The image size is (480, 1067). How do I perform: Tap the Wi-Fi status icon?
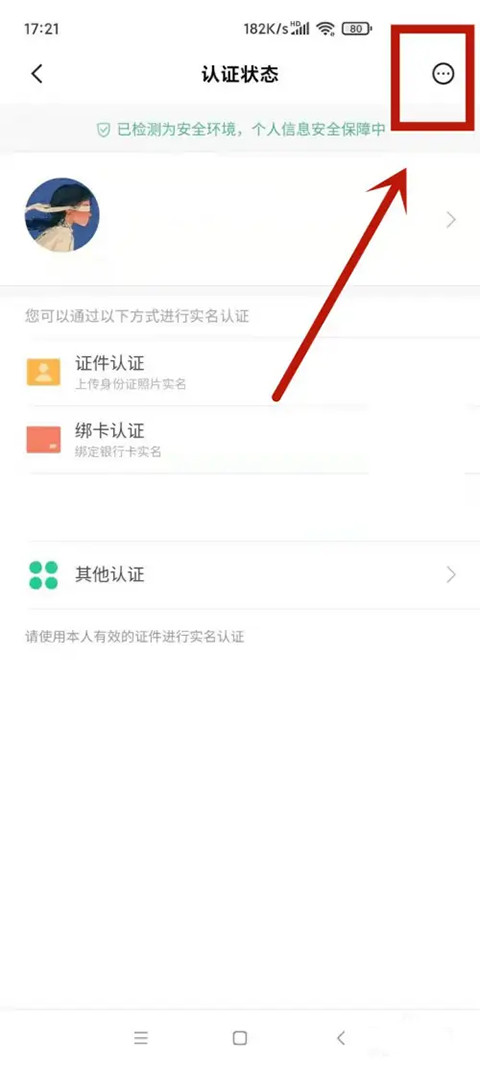pyautogui.click(x=325, y=29)
